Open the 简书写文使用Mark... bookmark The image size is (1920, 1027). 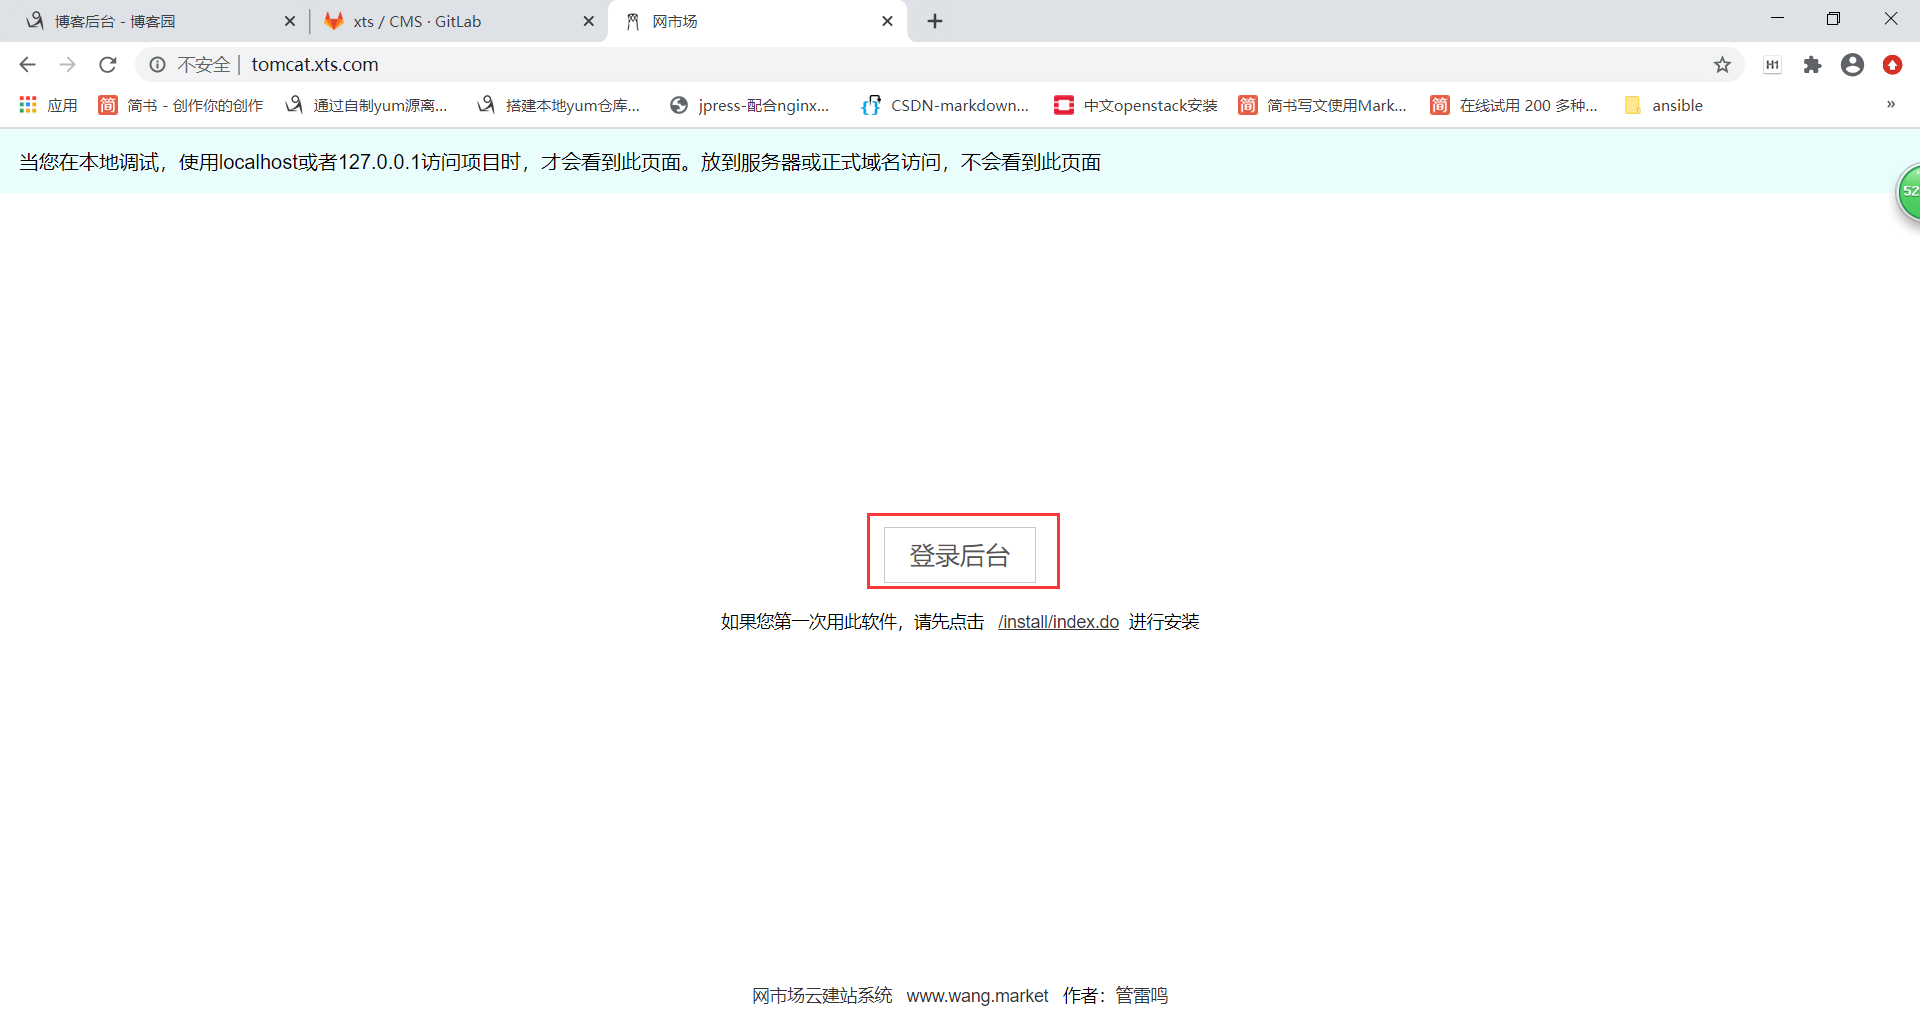[1322, 105]
